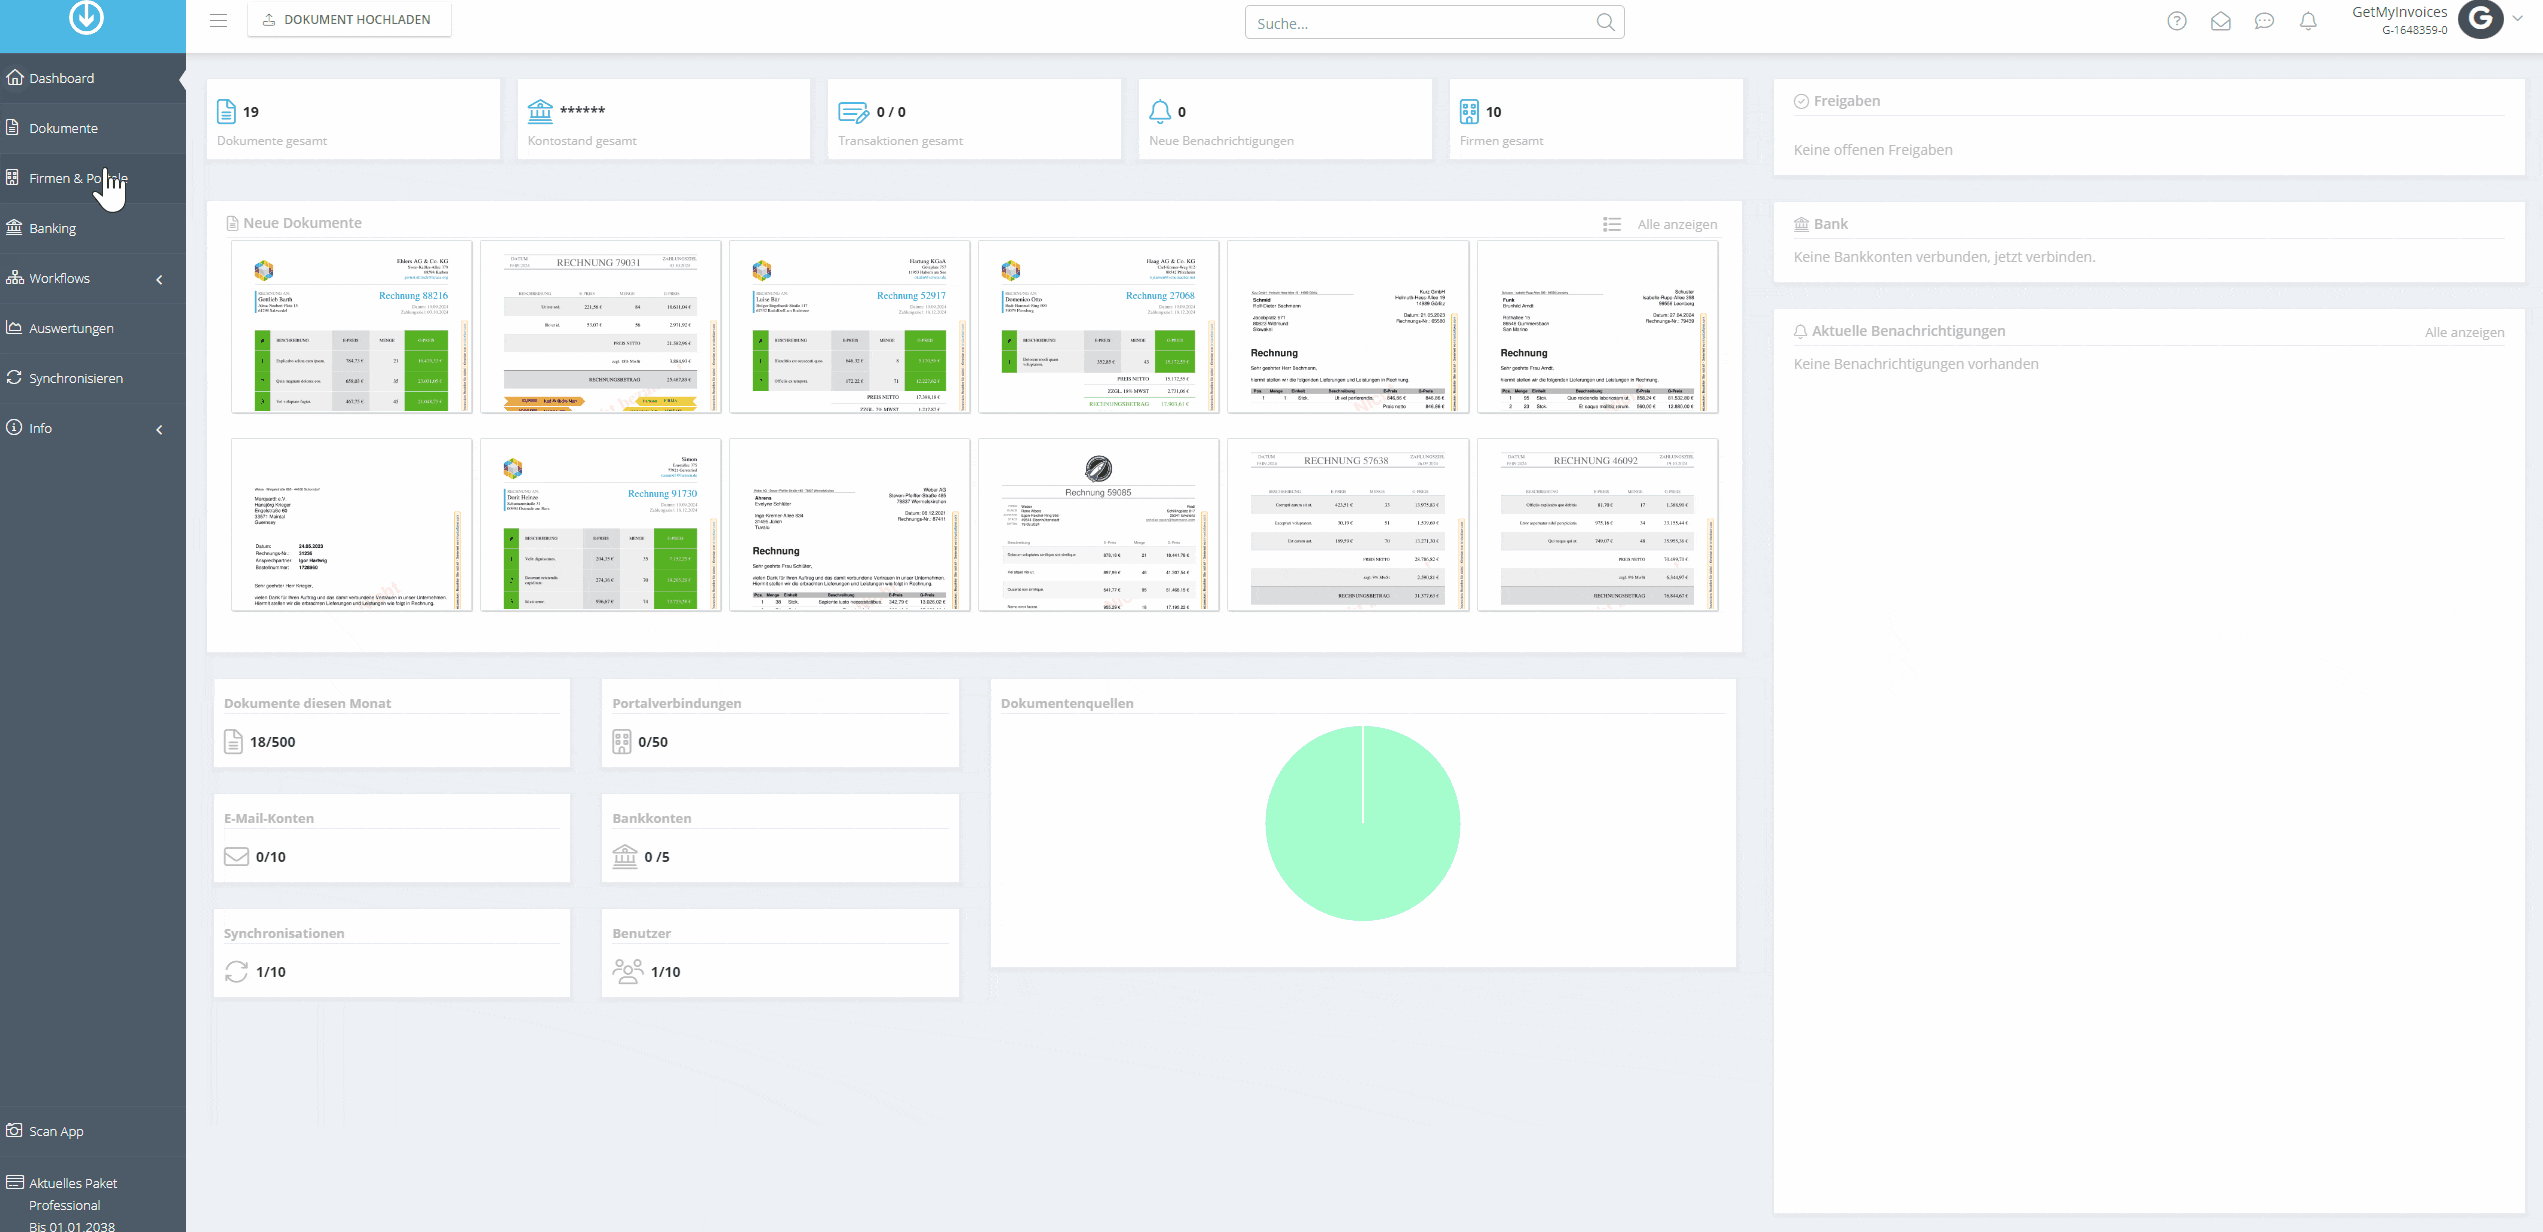The image size is (2543, 1232).
Task: Click Alle anzeigen for notifications
Action: tap(2464, 332)
